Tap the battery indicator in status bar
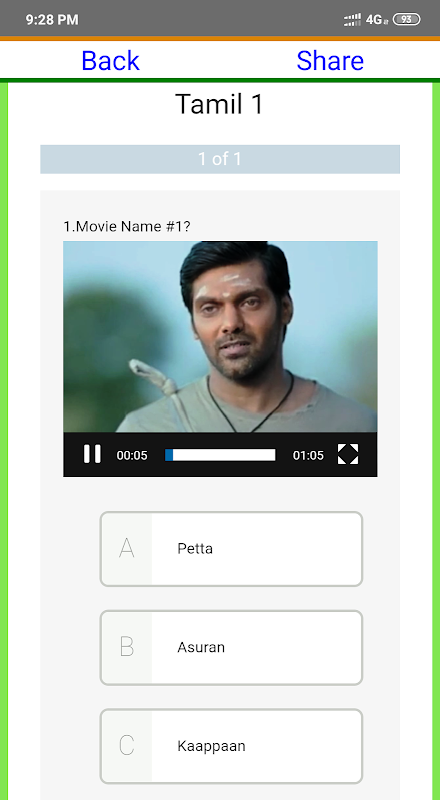The image size is (440, 800). 406,19
